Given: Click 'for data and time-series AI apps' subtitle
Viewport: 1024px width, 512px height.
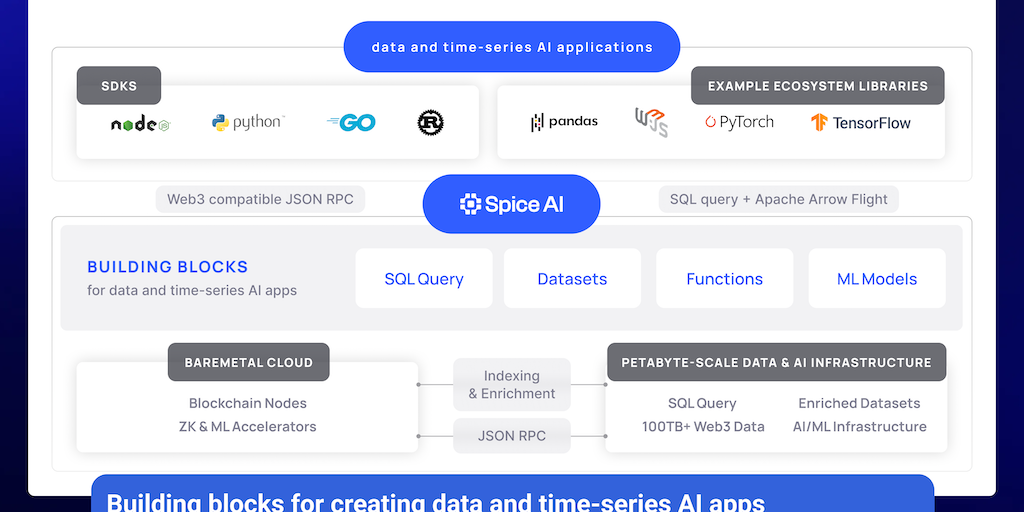Looking at the screenshot, I should coord(192,291).
